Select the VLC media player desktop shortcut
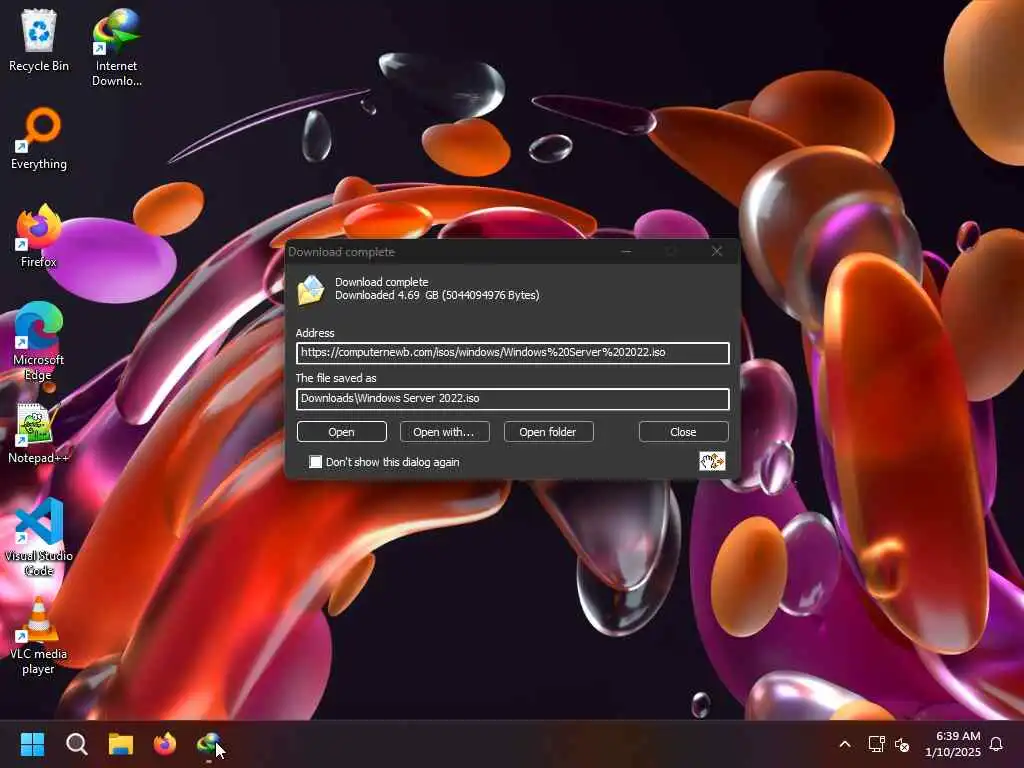 tap(39, 635)
